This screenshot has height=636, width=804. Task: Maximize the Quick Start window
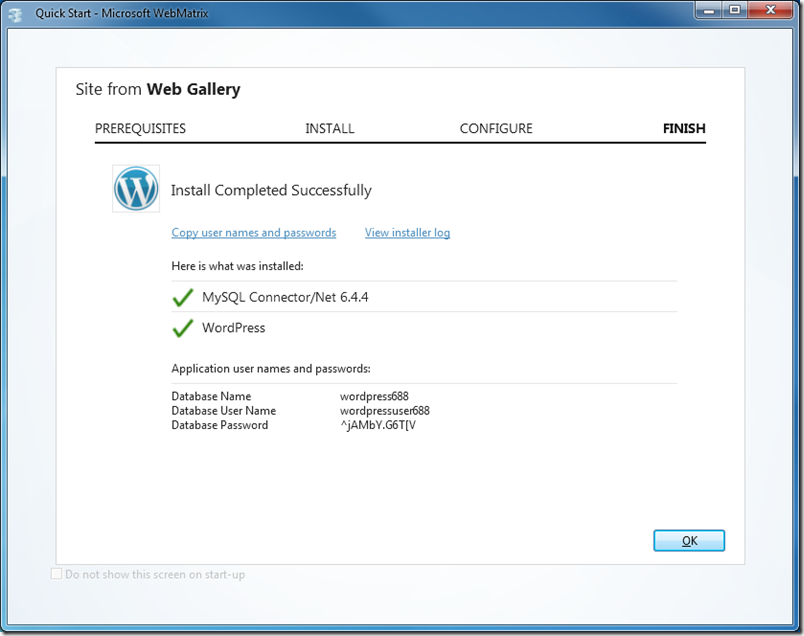[735, 10]
